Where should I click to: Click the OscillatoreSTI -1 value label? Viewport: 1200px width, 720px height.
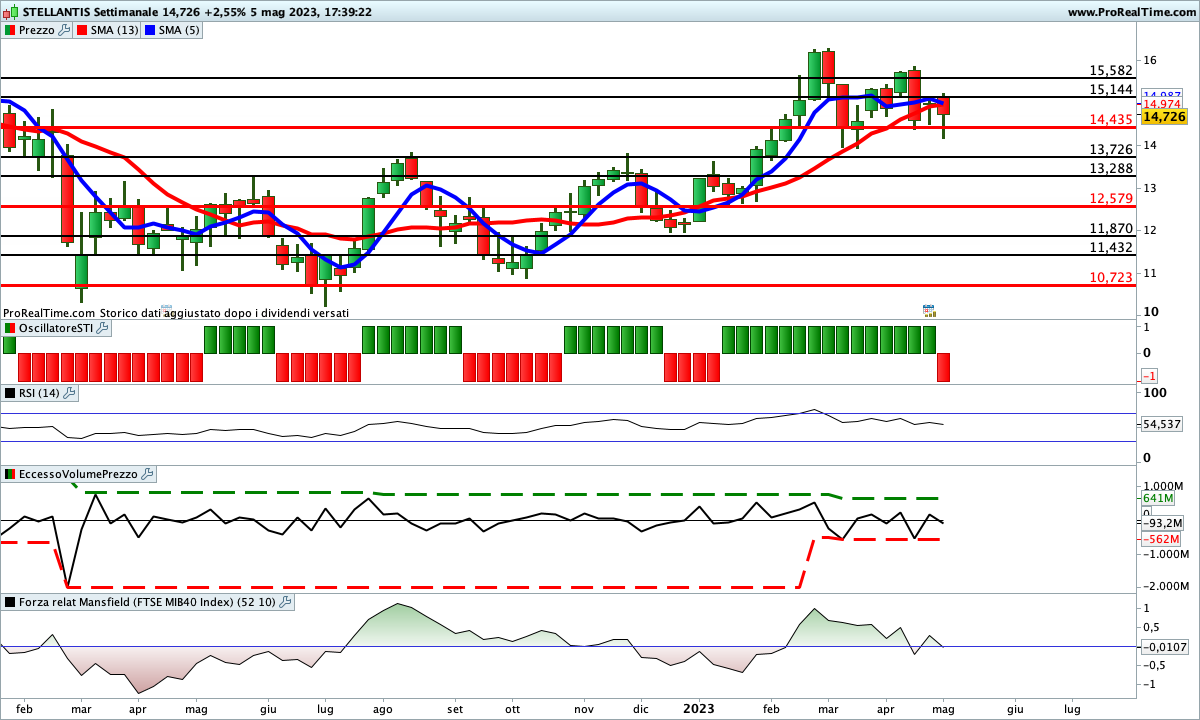[x=1150, y=375]
